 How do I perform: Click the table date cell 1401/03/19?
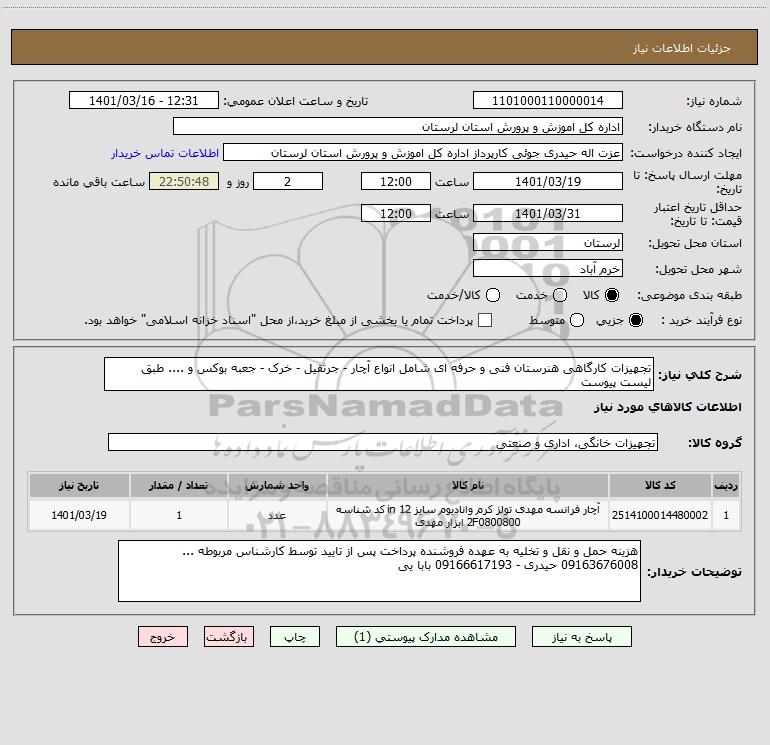(79, 515)
